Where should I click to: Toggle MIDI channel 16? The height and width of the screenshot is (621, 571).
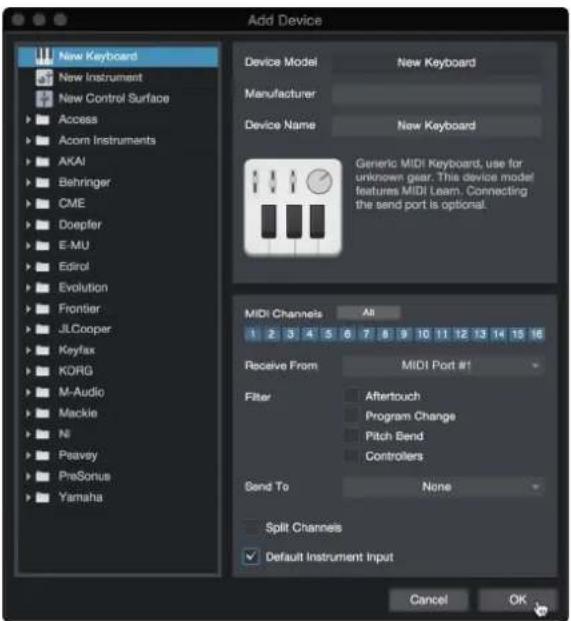point(537,334)
